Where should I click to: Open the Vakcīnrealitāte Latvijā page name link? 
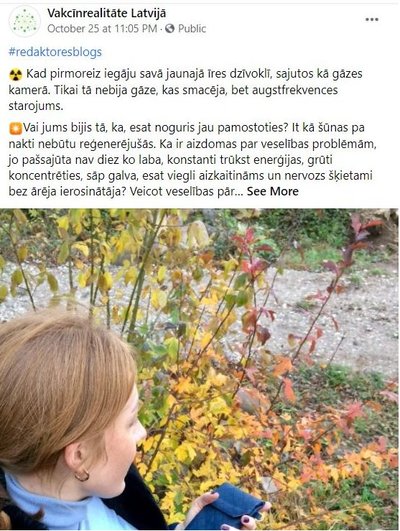[107, 14]
